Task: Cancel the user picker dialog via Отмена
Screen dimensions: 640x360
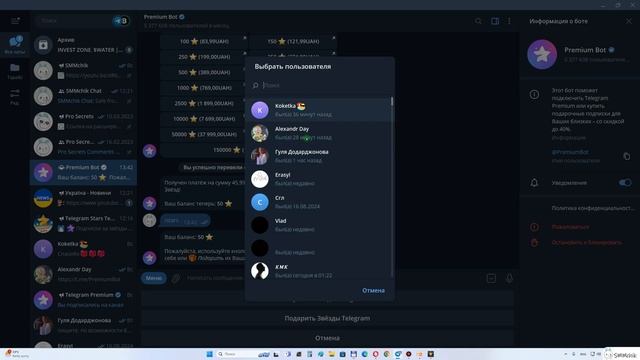Action: (373, 291)
